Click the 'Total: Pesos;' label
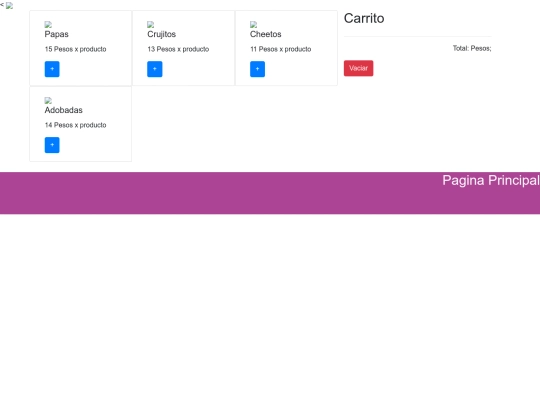Image resolution: width=540 pixels, height=405 pixels. click(472, 48)
